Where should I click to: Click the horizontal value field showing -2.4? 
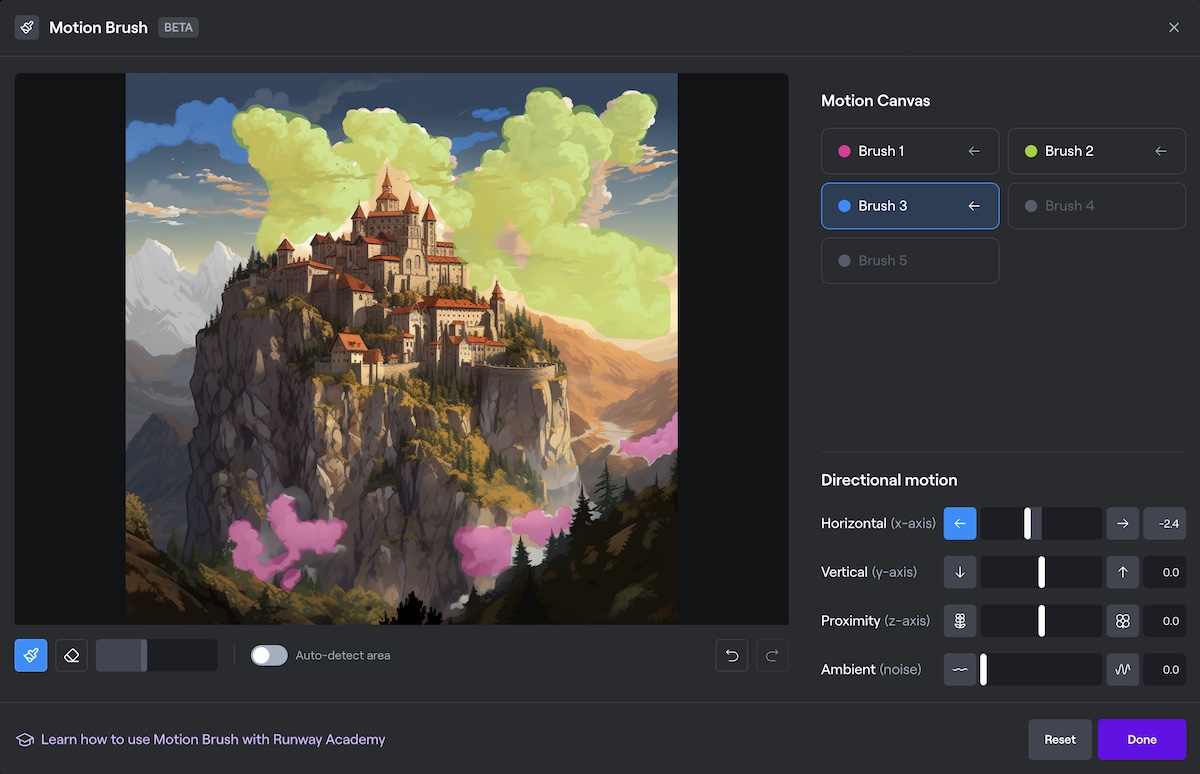click(1164, 523)
